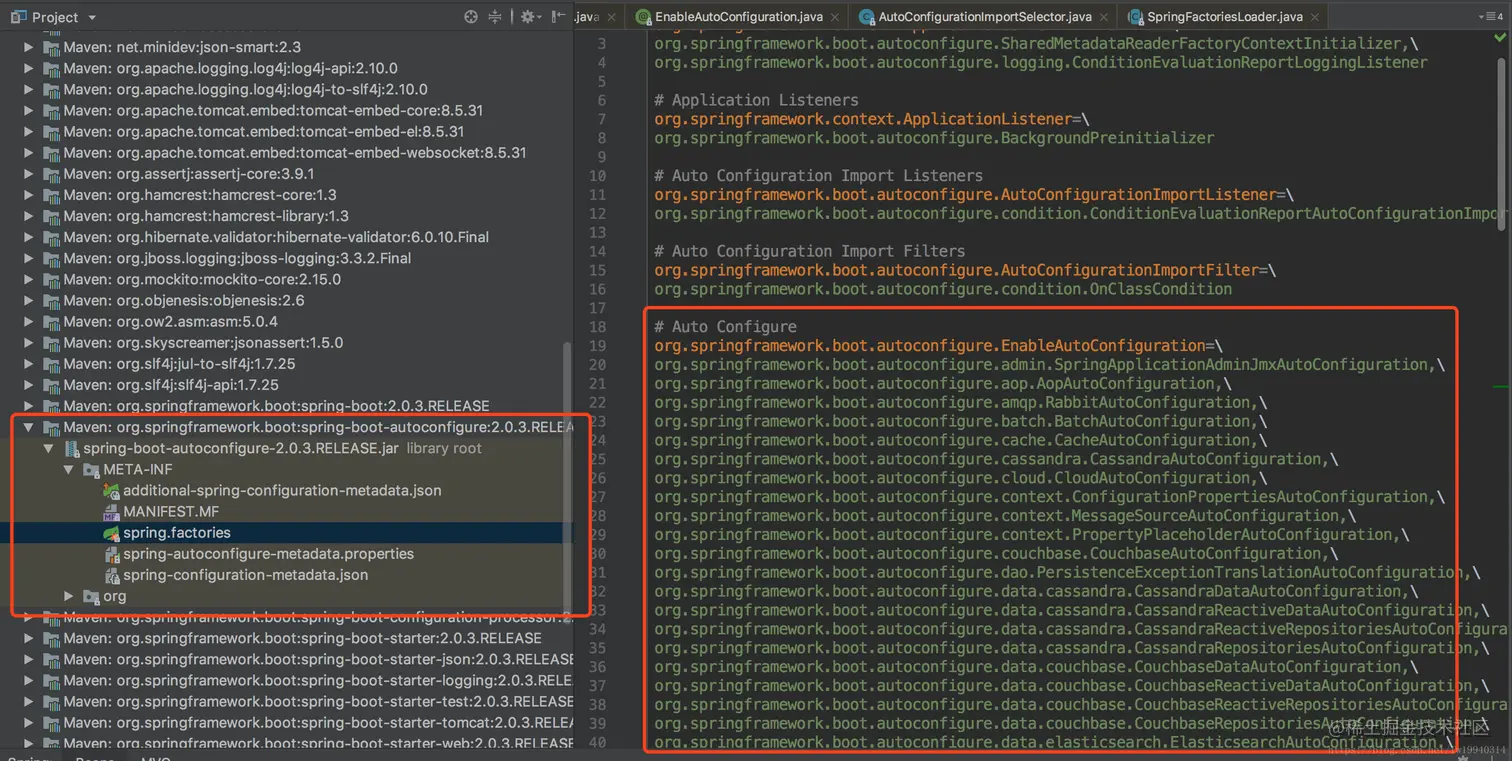Click the RabbitAutoConfiguration line

(961, 403)
